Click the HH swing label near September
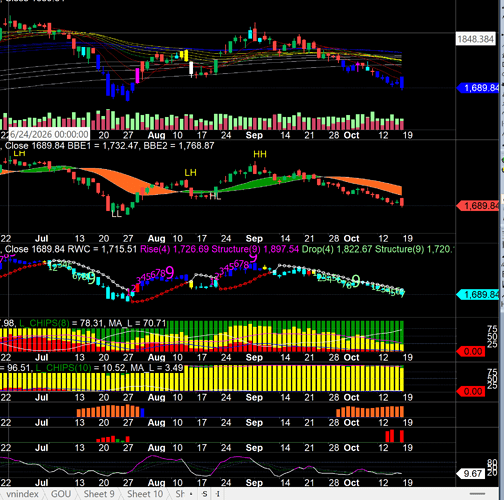 (260, 154)
